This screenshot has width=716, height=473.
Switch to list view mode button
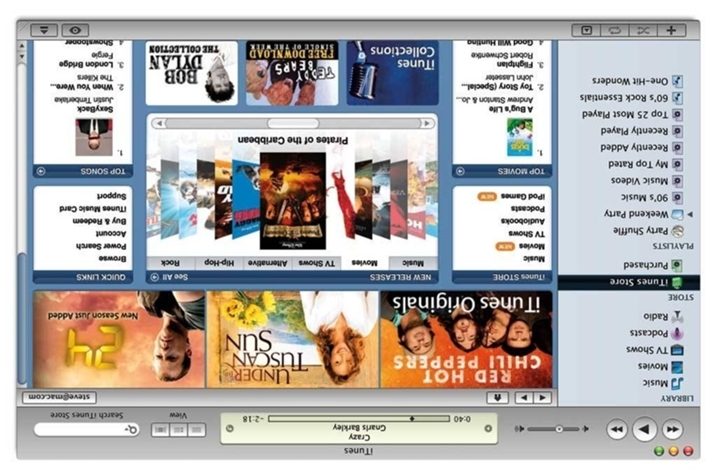tap(197, 430)
